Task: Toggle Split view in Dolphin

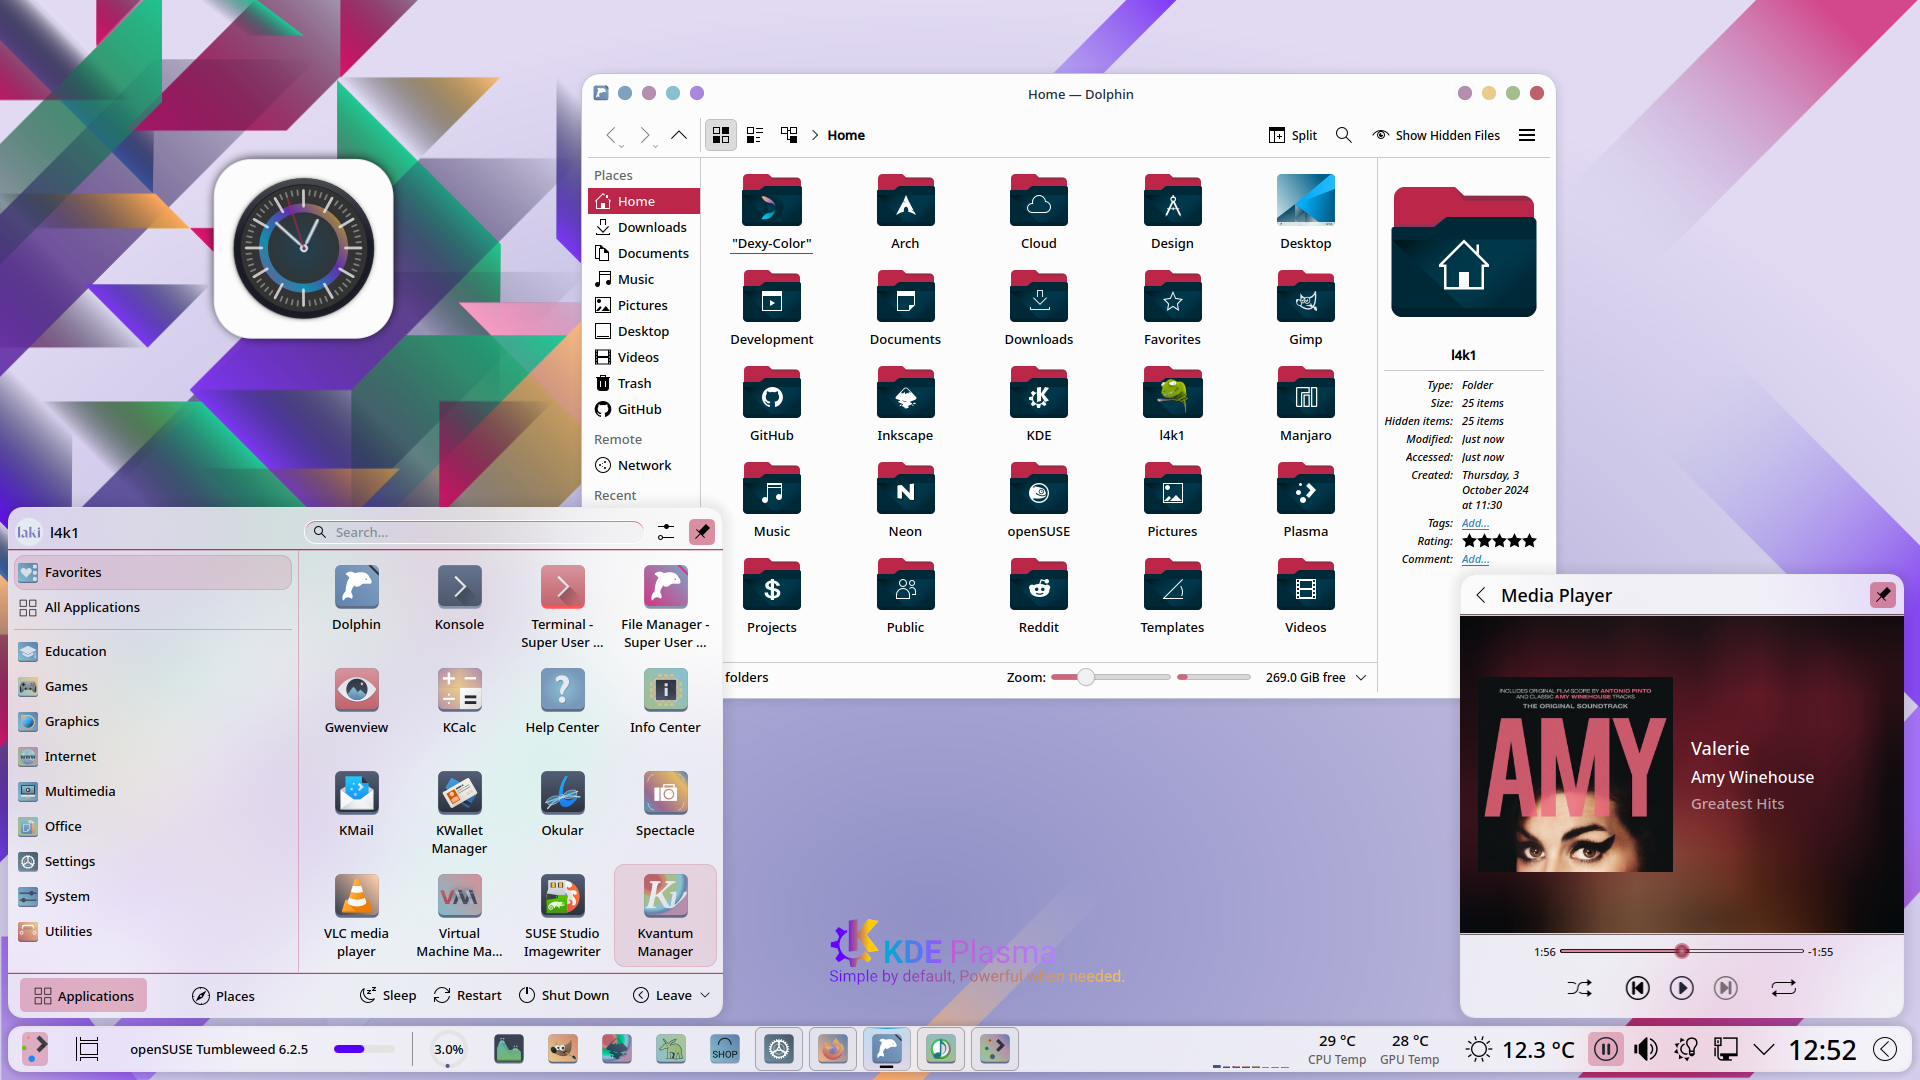Action: point(1292,135)
